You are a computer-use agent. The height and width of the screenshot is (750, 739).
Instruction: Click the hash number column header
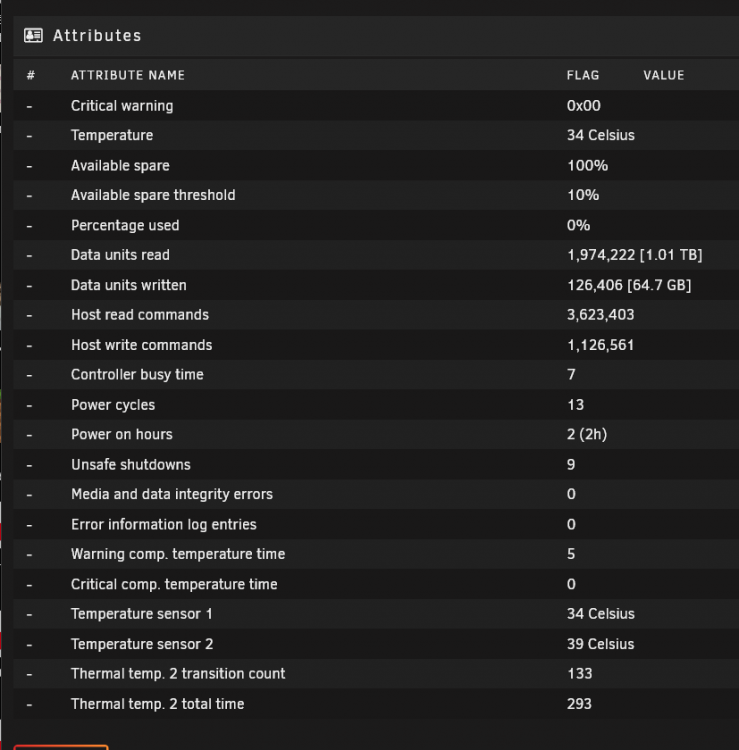(x=31, y=75)
